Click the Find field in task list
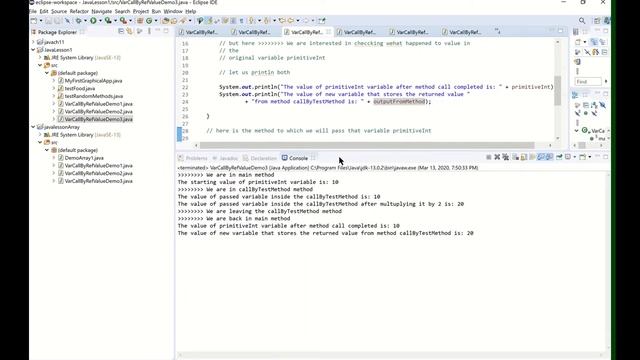640x360 pixels. pos(588,82)
